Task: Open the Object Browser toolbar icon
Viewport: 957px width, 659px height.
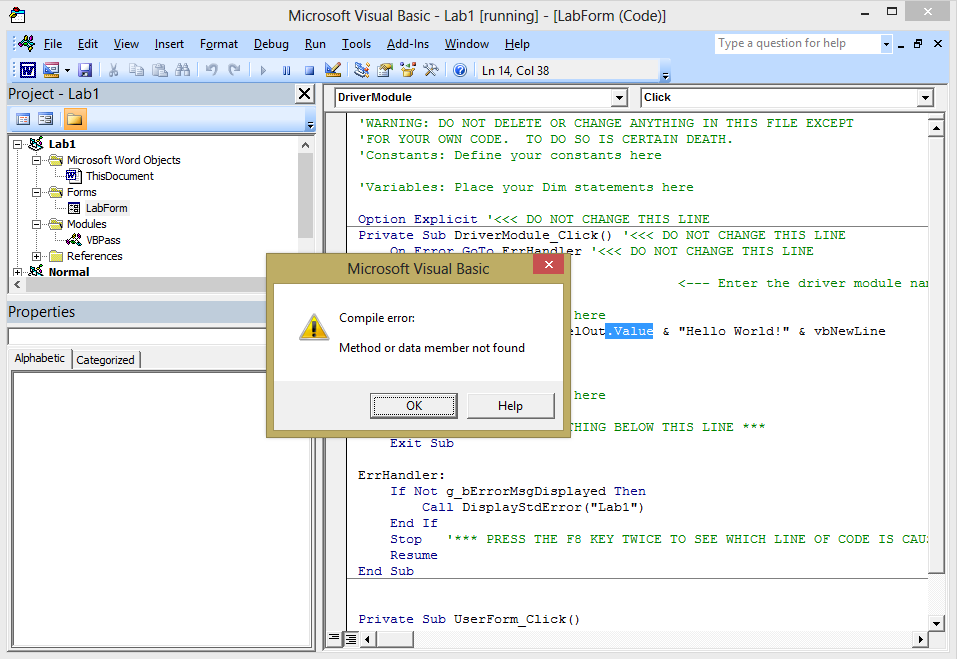Action: click(408, 70)
